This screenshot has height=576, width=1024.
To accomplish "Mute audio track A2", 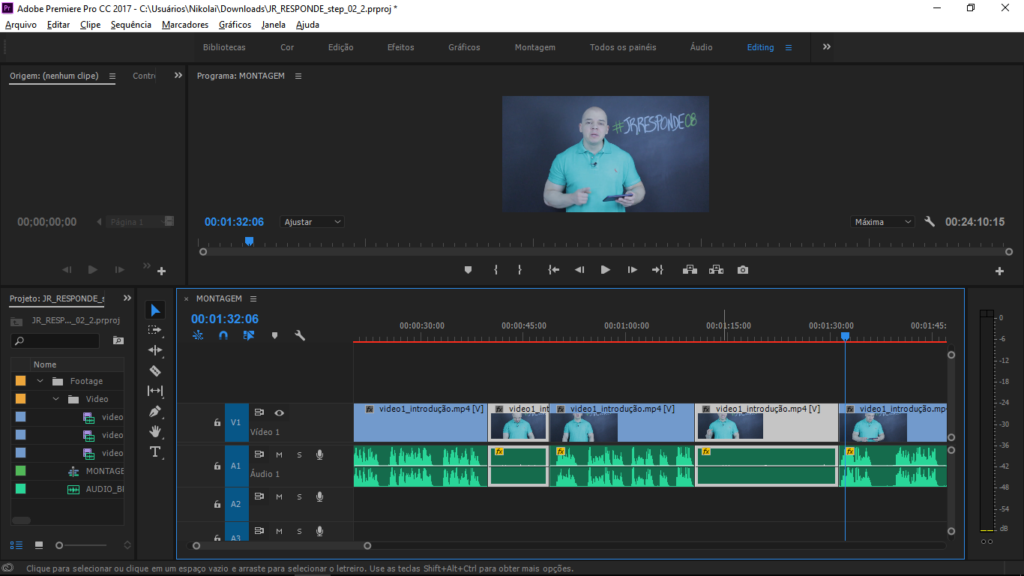I will pyautogui.click(x=279, y=497).
